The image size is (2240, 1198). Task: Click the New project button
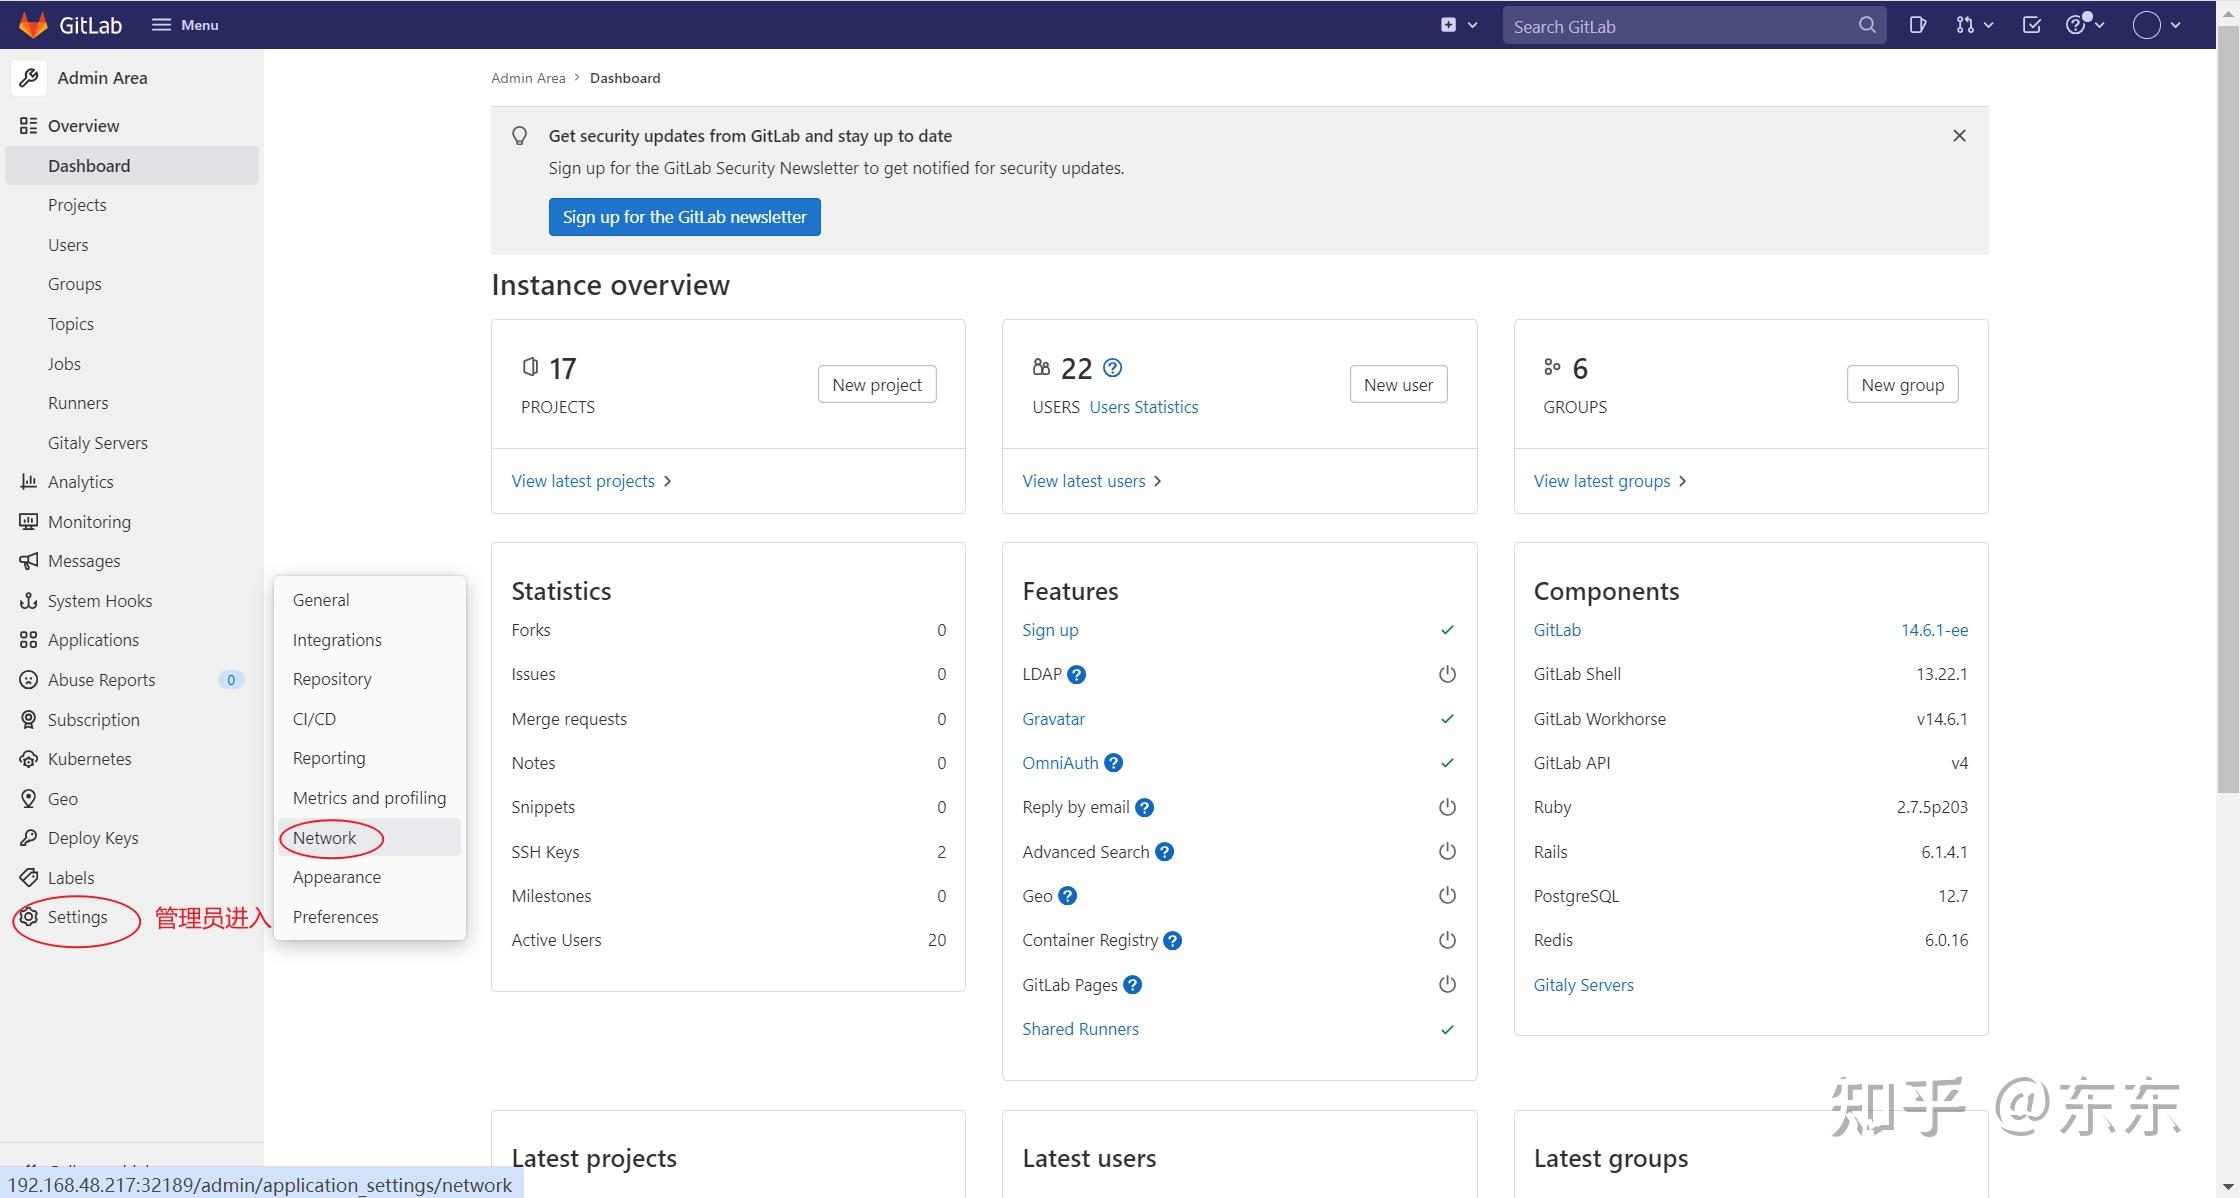coord(876,384)
